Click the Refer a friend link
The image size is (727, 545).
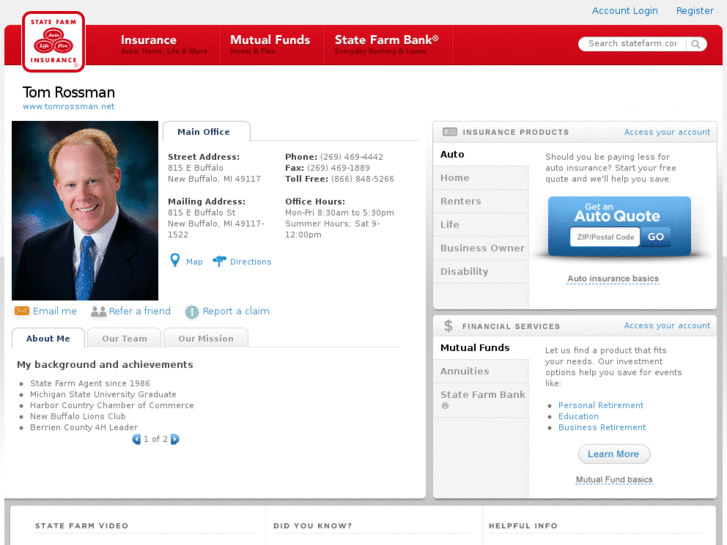[x=140, y=311]
